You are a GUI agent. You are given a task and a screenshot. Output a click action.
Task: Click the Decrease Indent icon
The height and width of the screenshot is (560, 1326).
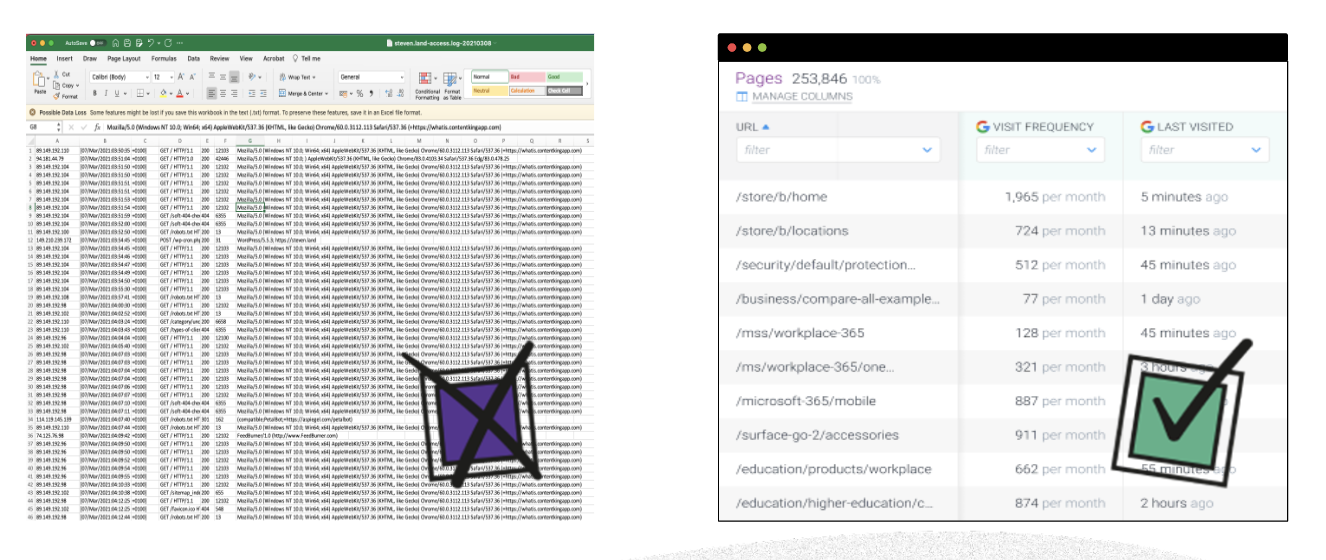252,93
